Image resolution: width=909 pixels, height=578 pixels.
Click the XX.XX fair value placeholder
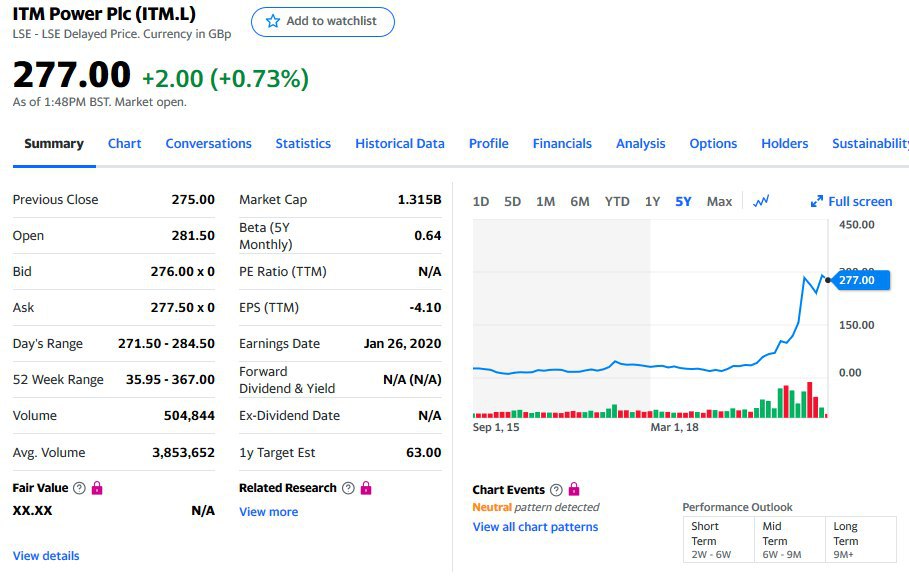[32, 511]
